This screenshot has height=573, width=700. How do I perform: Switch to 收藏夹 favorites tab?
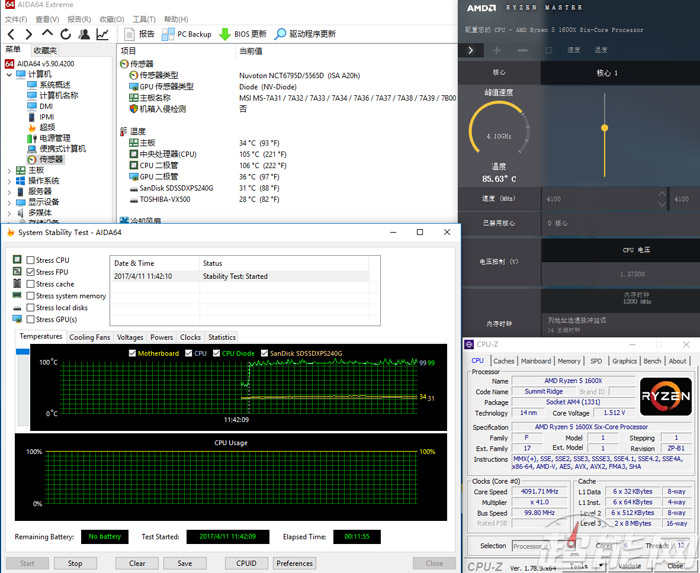(x=45, y=50)
